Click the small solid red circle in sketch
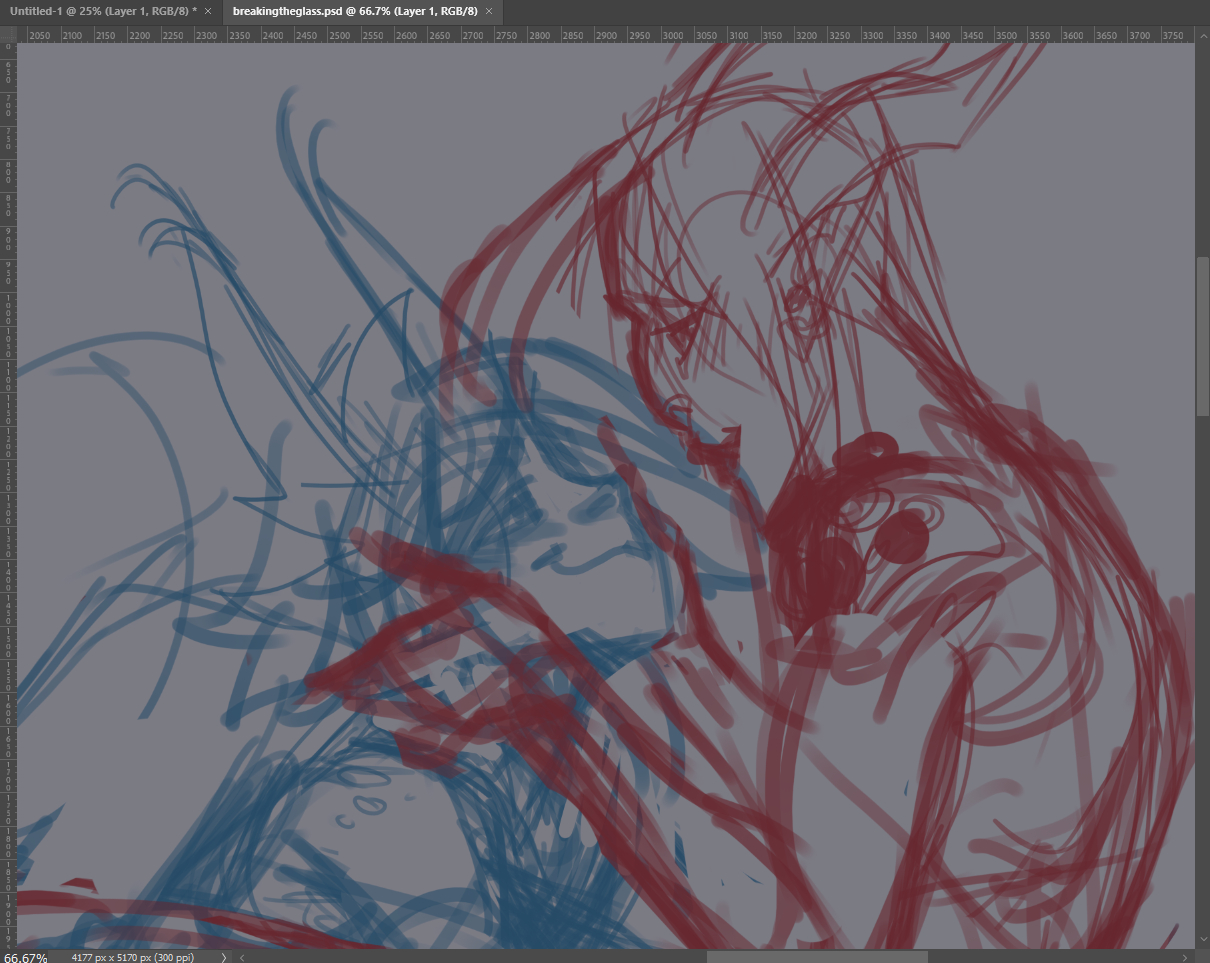Screen dimensions: 1210x963 click(902, 537)
